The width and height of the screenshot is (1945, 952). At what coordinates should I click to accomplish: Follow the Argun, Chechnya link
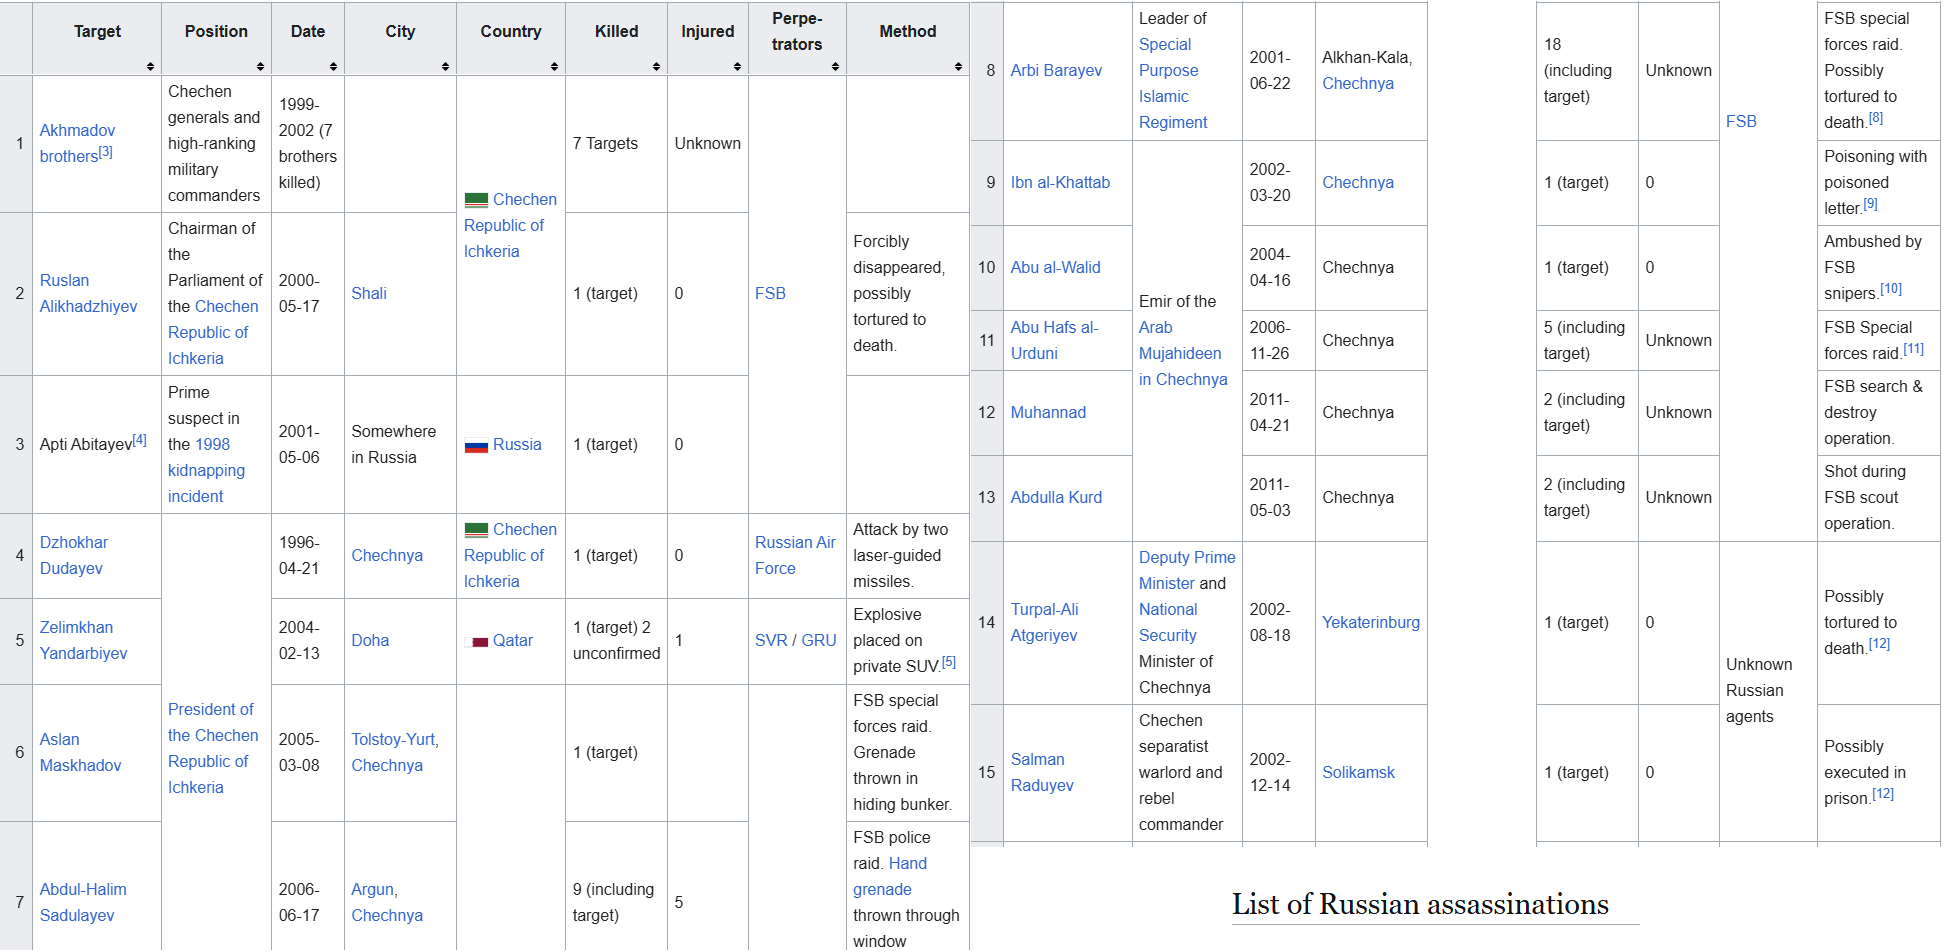(x=387, y=902)
